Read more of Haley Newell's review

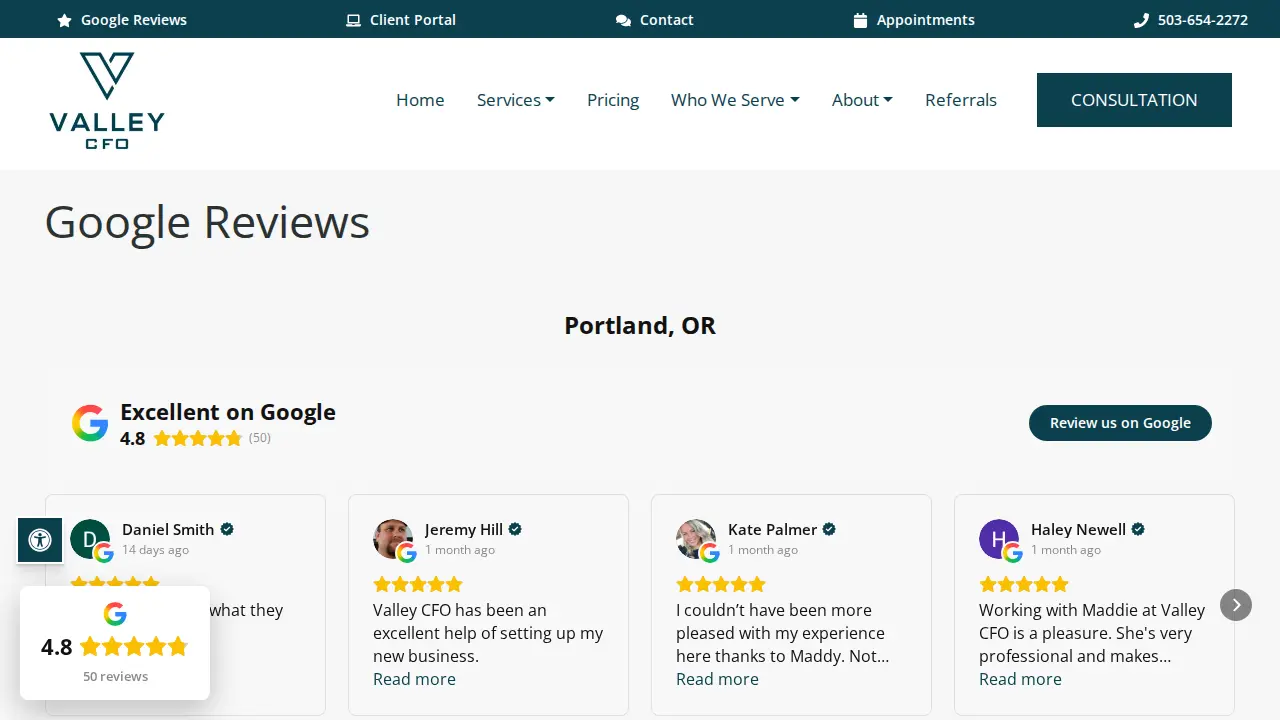[x=1020, y=679]
